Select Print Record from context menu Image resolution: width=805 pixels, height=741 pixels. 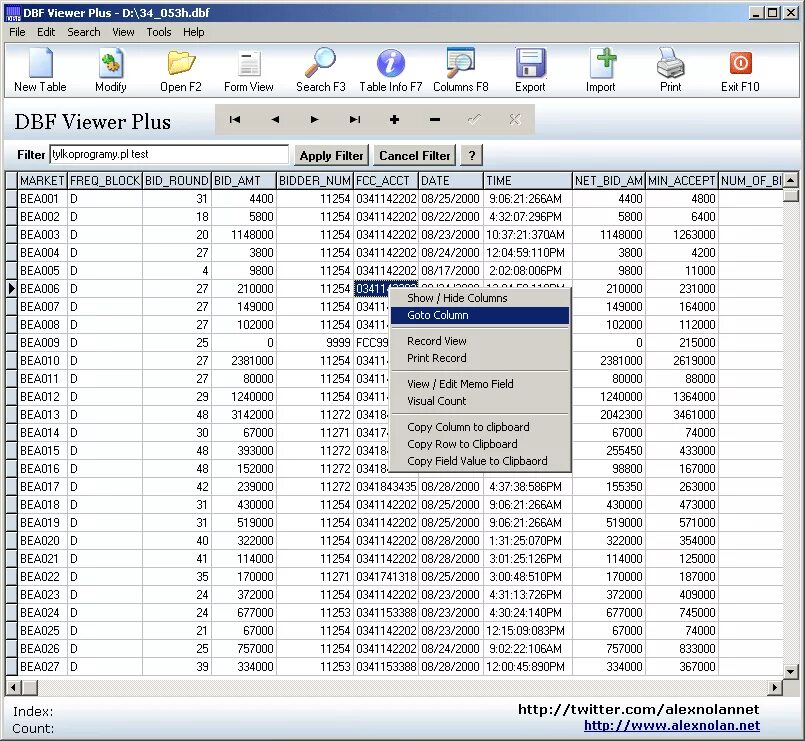[480, 358]
